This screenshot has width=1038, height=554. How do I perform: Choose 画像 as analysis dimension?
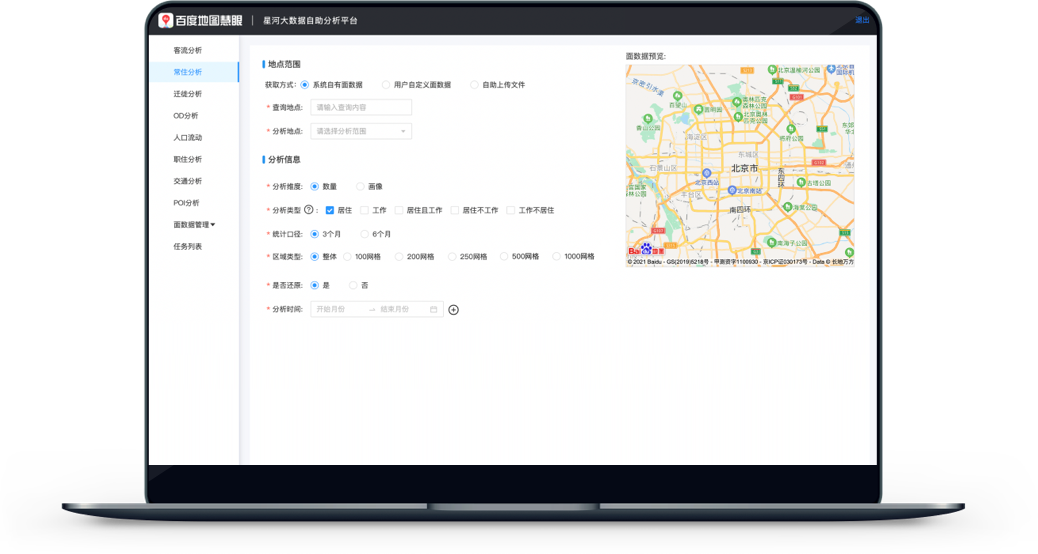(x=360, y=187)
